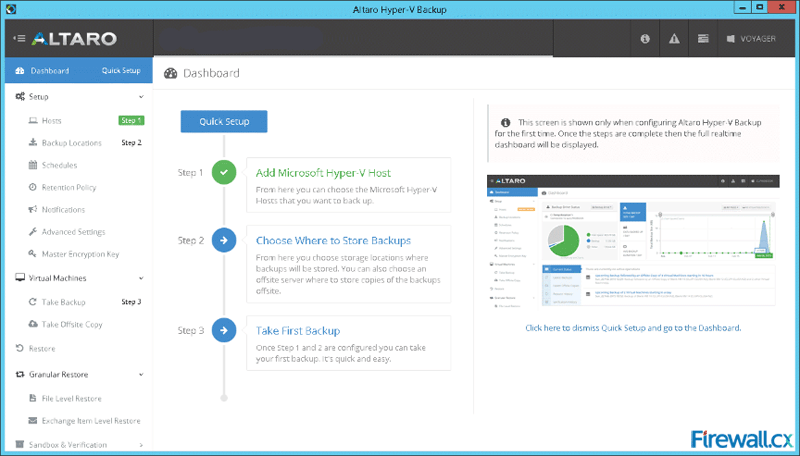Click the Retention Policy clock icon
The height and width of the screenshot is (456, 800).
coord(33,187)
